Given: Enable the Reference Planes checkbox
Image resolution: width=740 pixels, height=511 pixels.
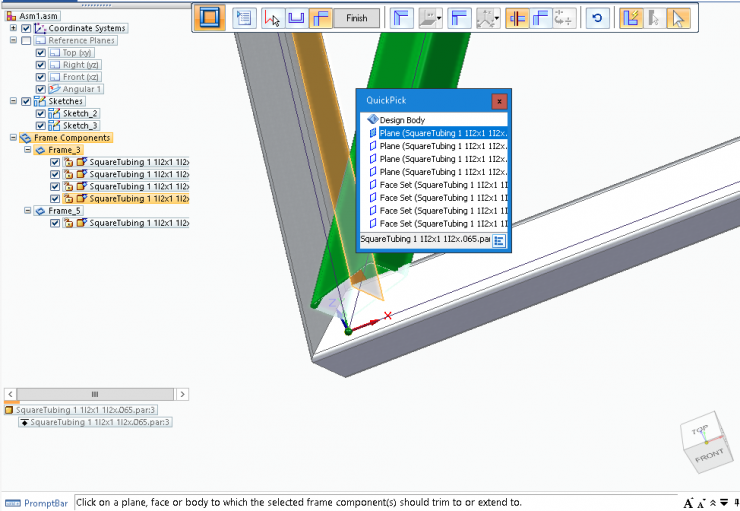Looking at the screenshot, I should [x=26, y=40].
